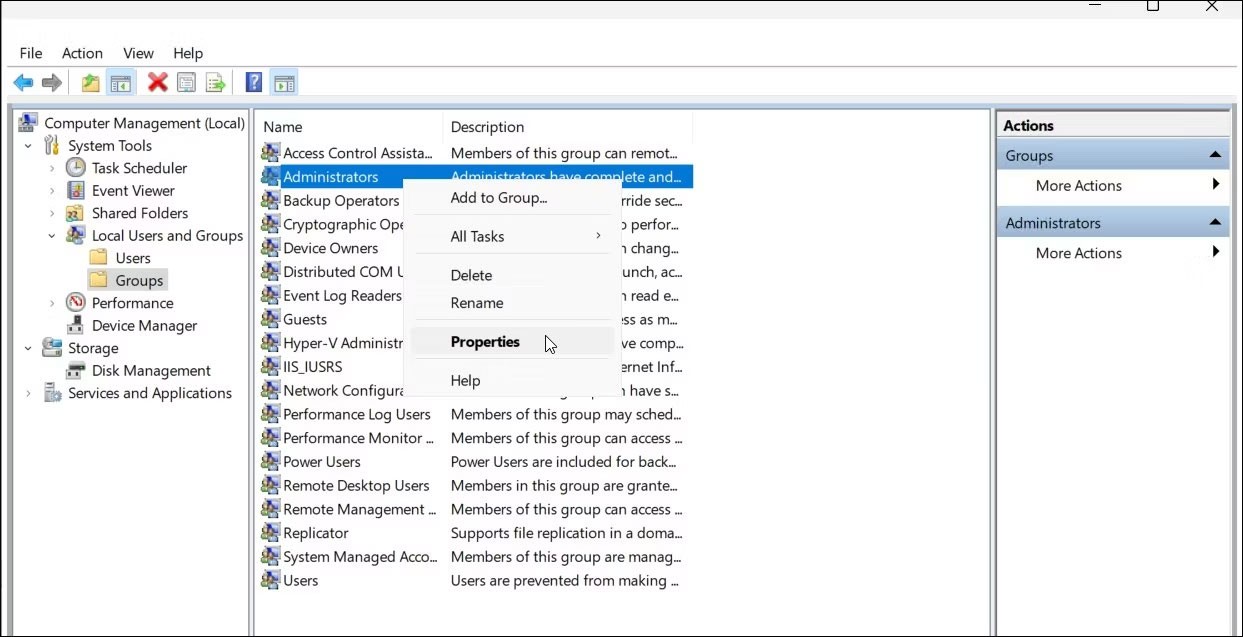Open the Action menu in menu bar
Screen dimensions: 1243x637
(x=82, y=53)
